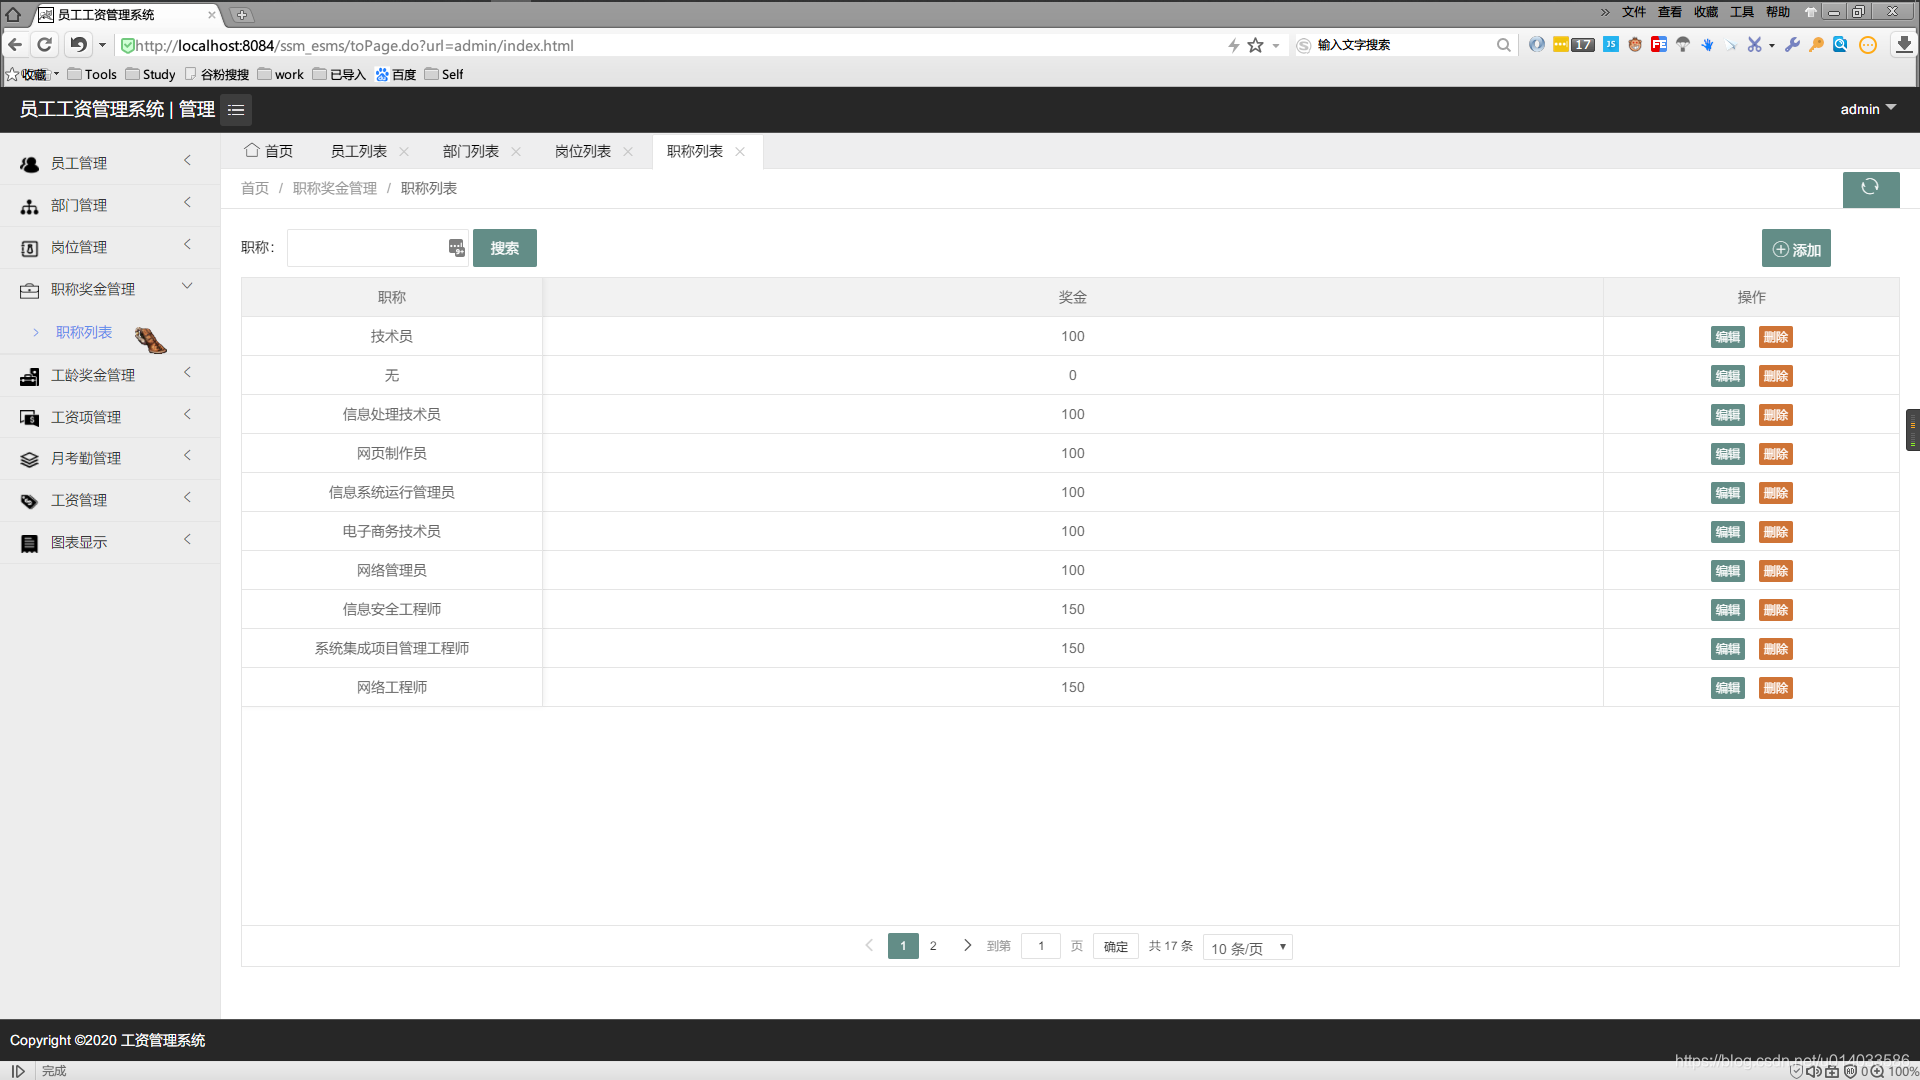
Task: Delete the 网络工程师 row
Action: pos(1775,688)
